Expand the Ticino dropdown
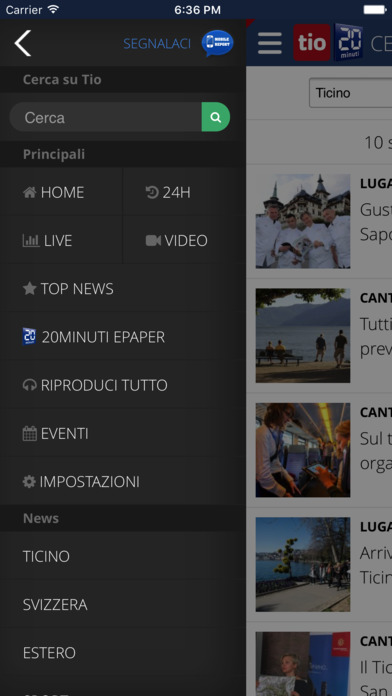The image size is (392, 696). [x=351, y=93]
